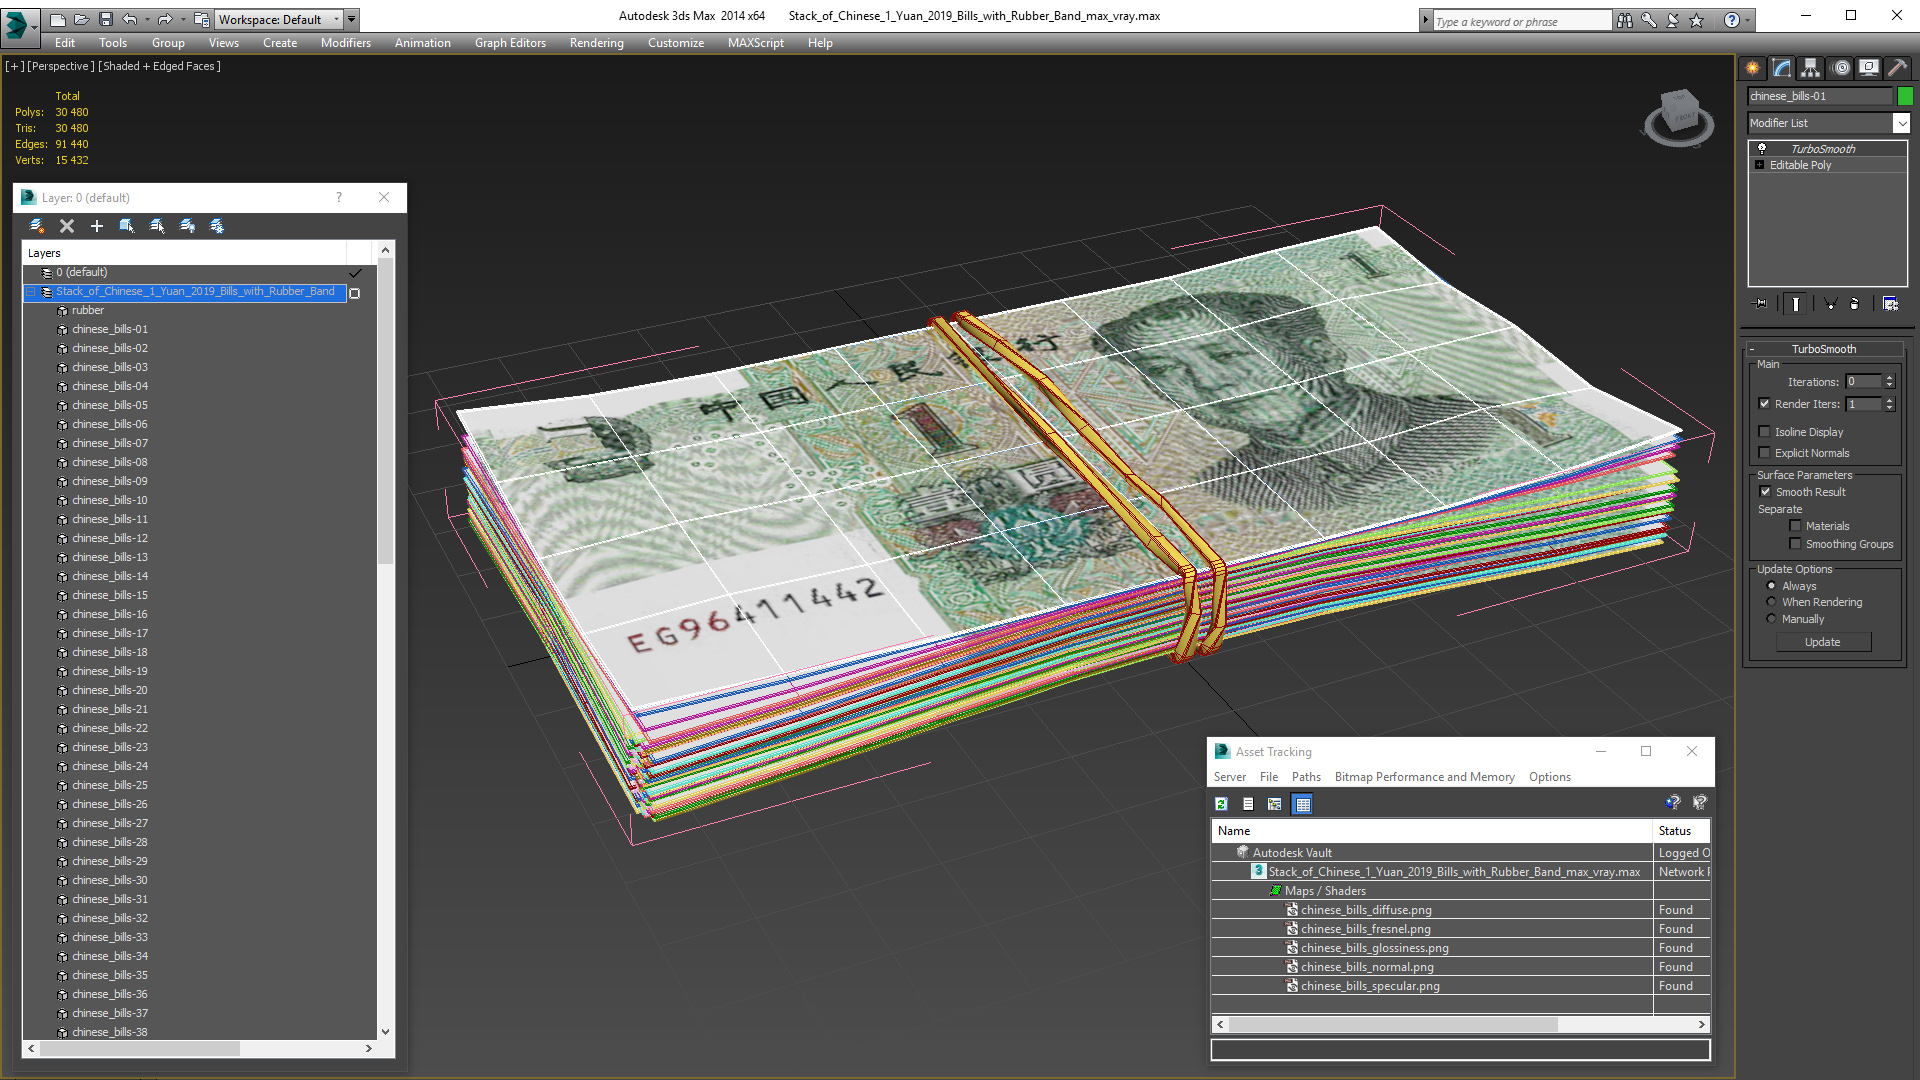
Task: Click the [Perspective] viewport label
Action: pos(61,66)
